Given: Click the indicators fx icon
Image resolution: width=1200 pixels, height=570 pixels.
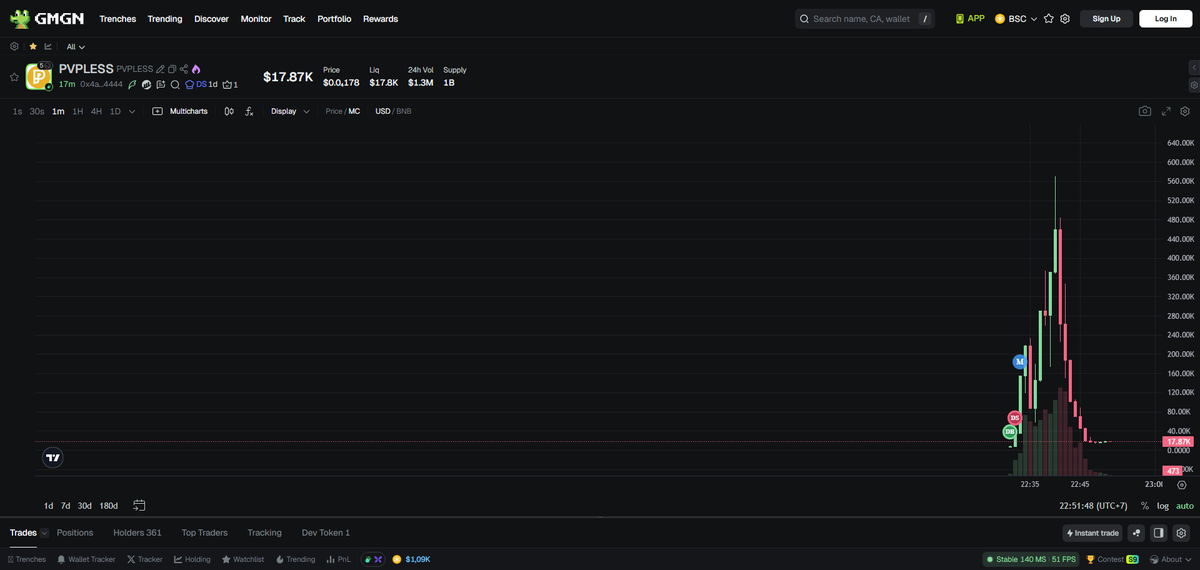Looking at the screenshot, I should 249,111.
